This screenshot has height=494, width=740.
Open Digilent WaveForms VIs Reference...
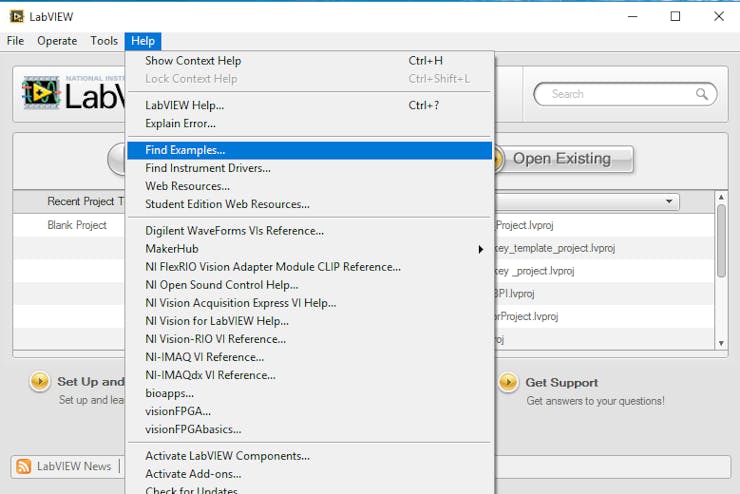click(x=309, y=231)
